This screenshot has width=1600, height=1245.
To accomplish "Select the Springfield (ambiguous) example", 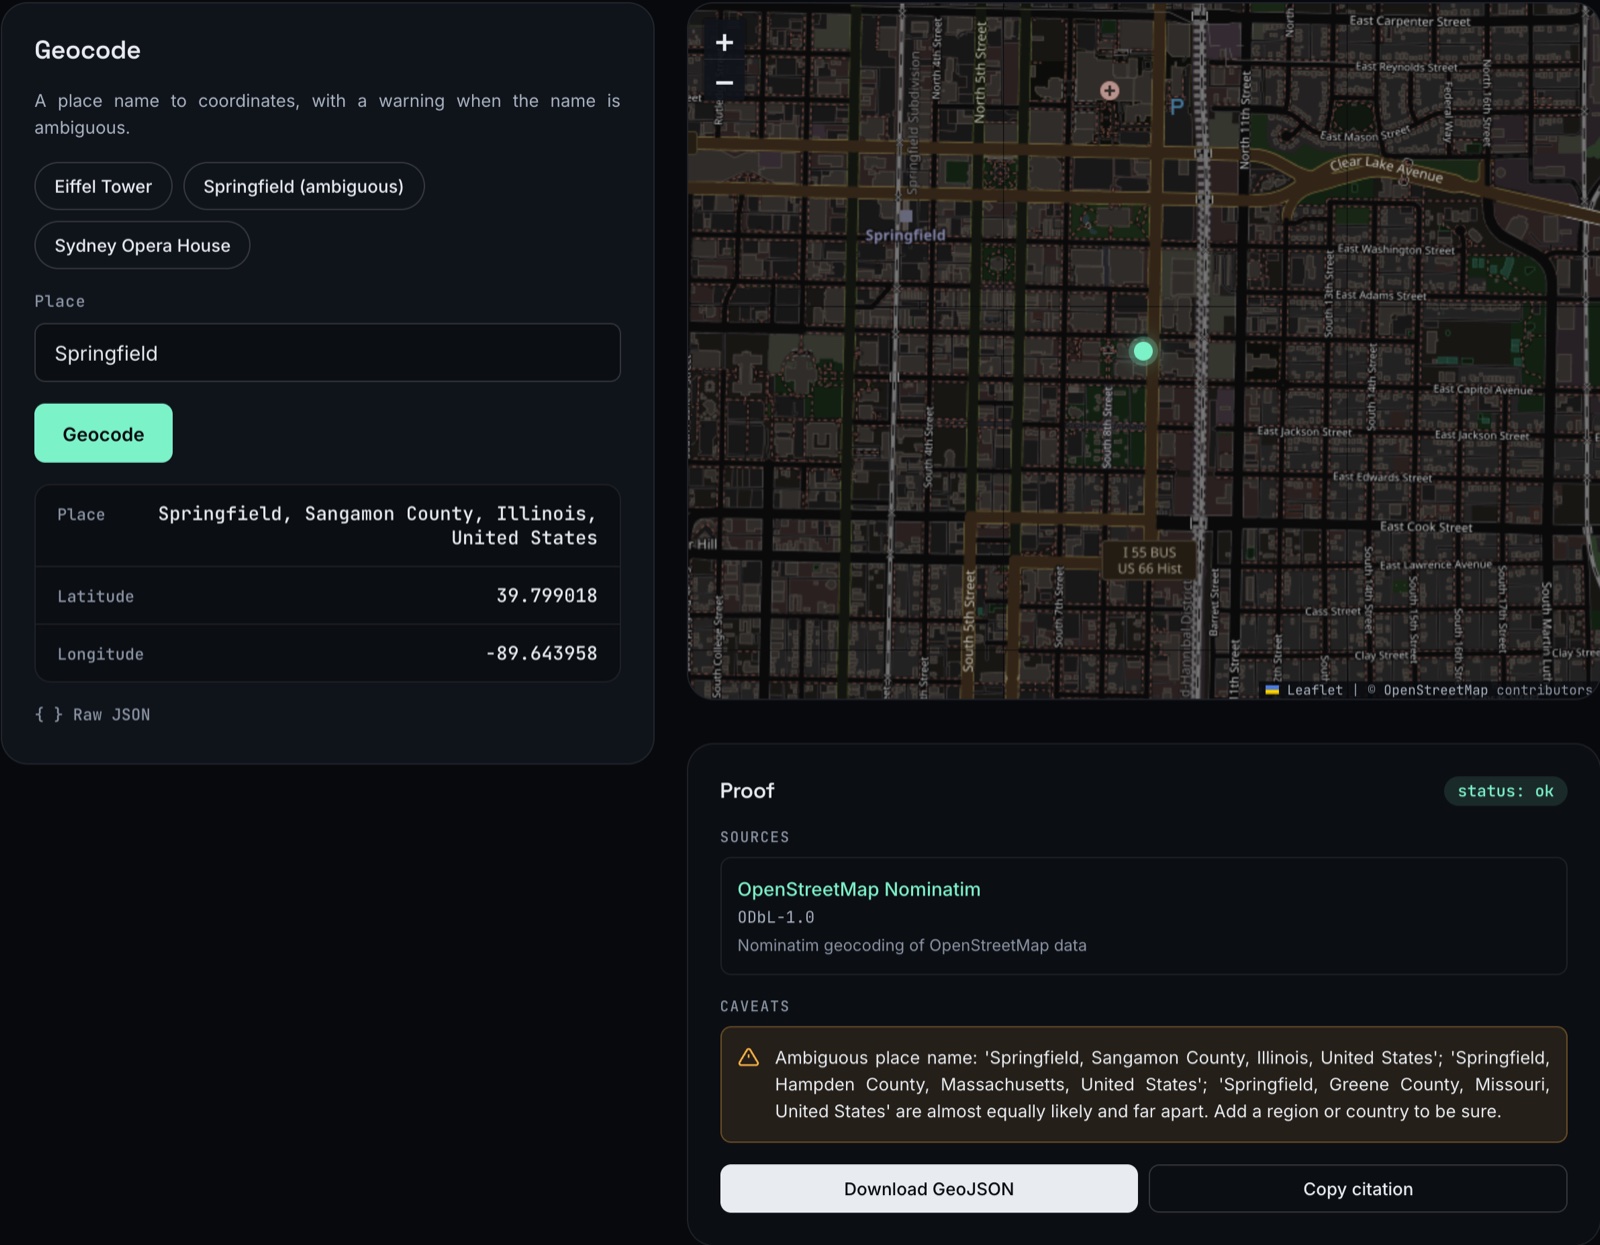I will (304, 186).
